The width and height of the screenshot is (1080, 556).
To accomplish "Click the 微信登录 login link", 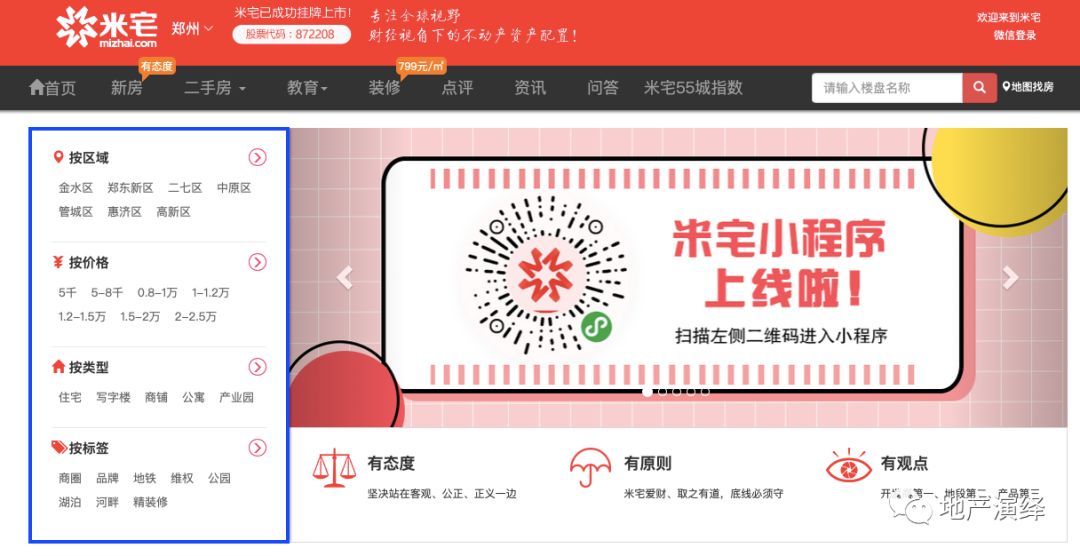I will coord(1015,35).
